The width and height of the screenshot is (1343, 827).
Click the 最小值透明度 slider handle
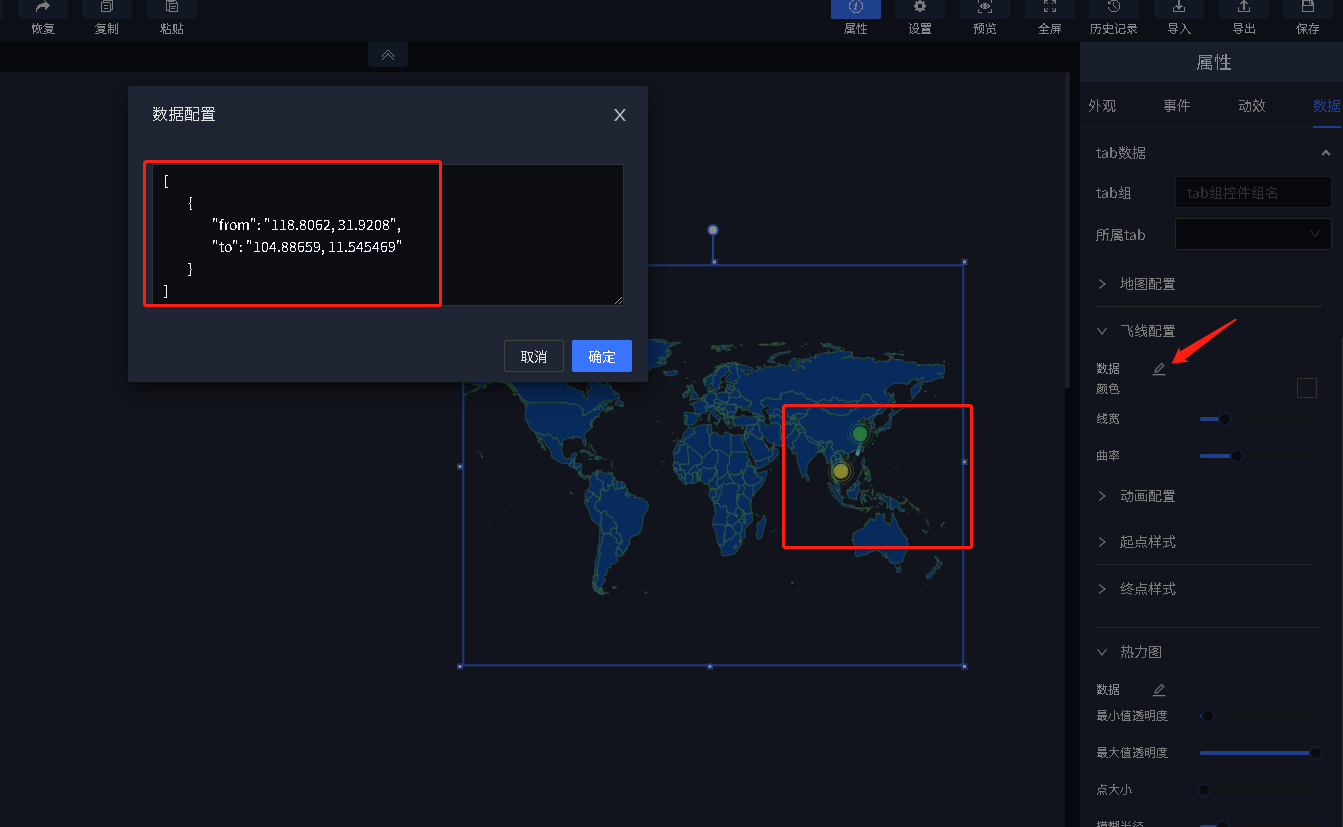[x=1207, y=716]
